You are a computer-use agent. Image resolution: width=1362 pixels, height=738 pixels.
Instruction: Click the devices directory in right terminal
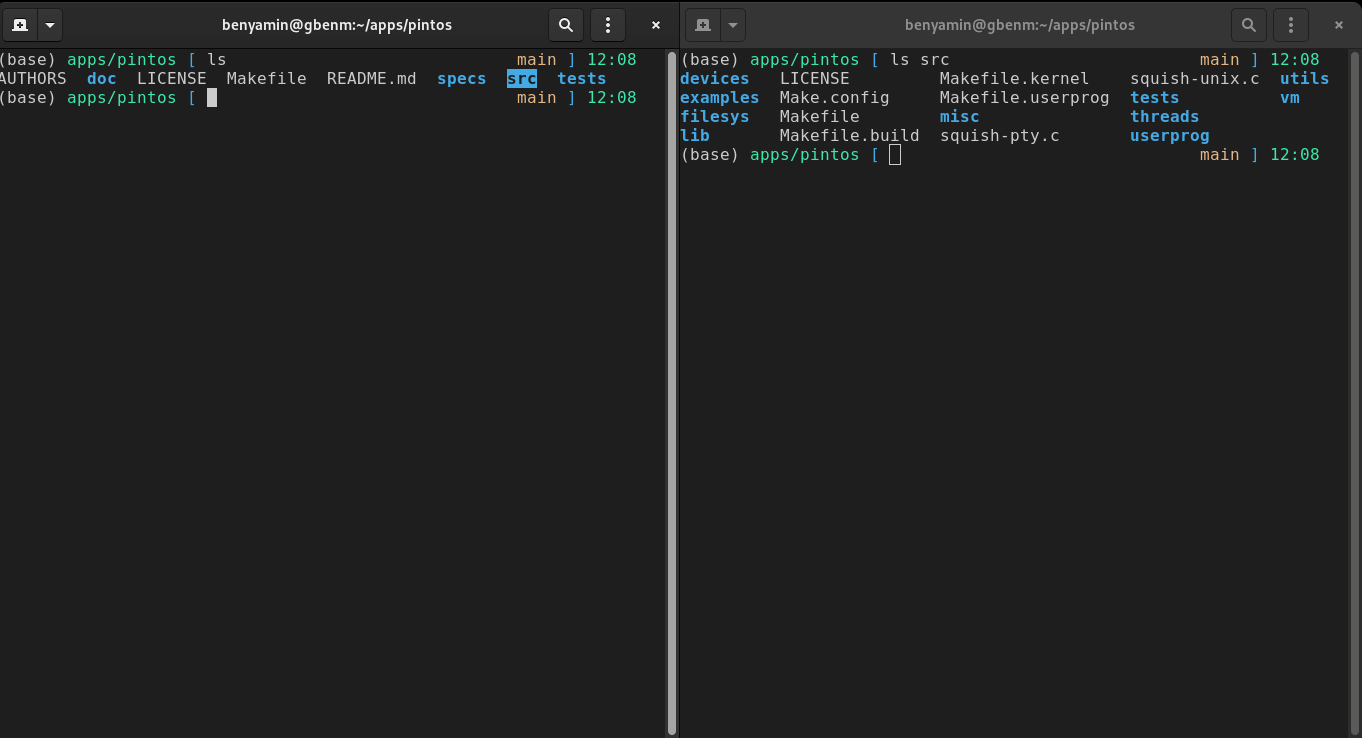715,78
